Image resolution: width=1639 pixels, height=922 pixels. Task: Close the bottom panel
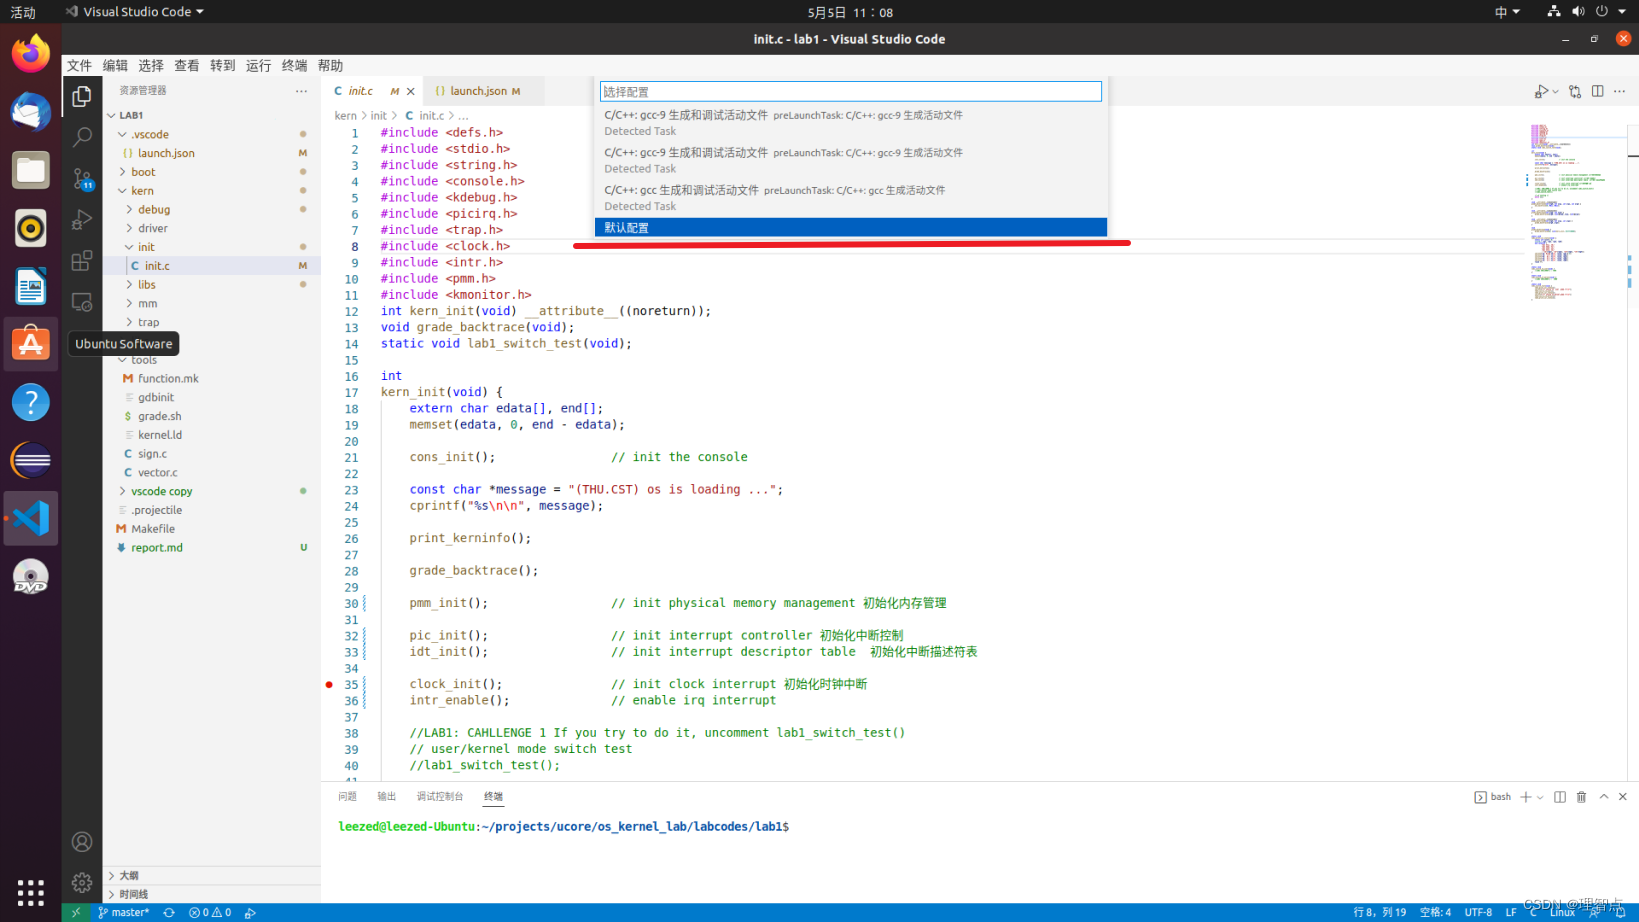(x=1623, y=797)
